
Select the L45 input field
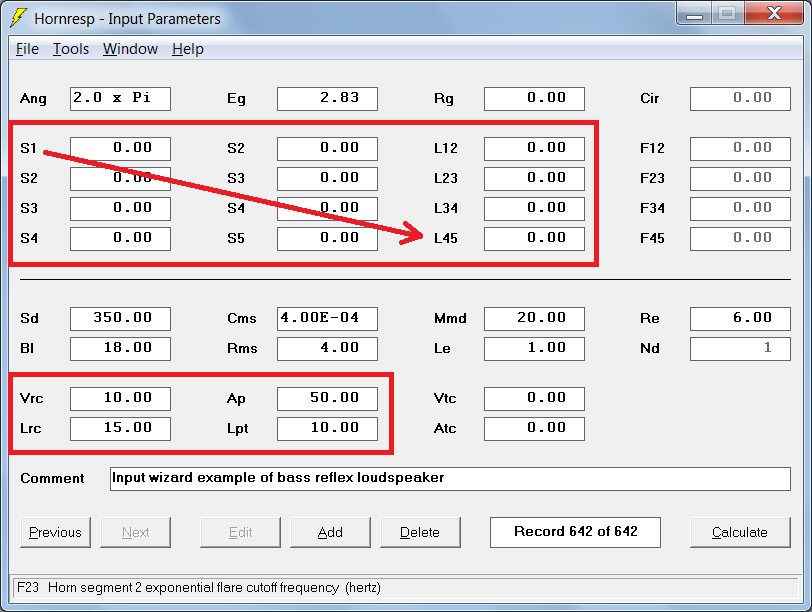tap(534, 239)
